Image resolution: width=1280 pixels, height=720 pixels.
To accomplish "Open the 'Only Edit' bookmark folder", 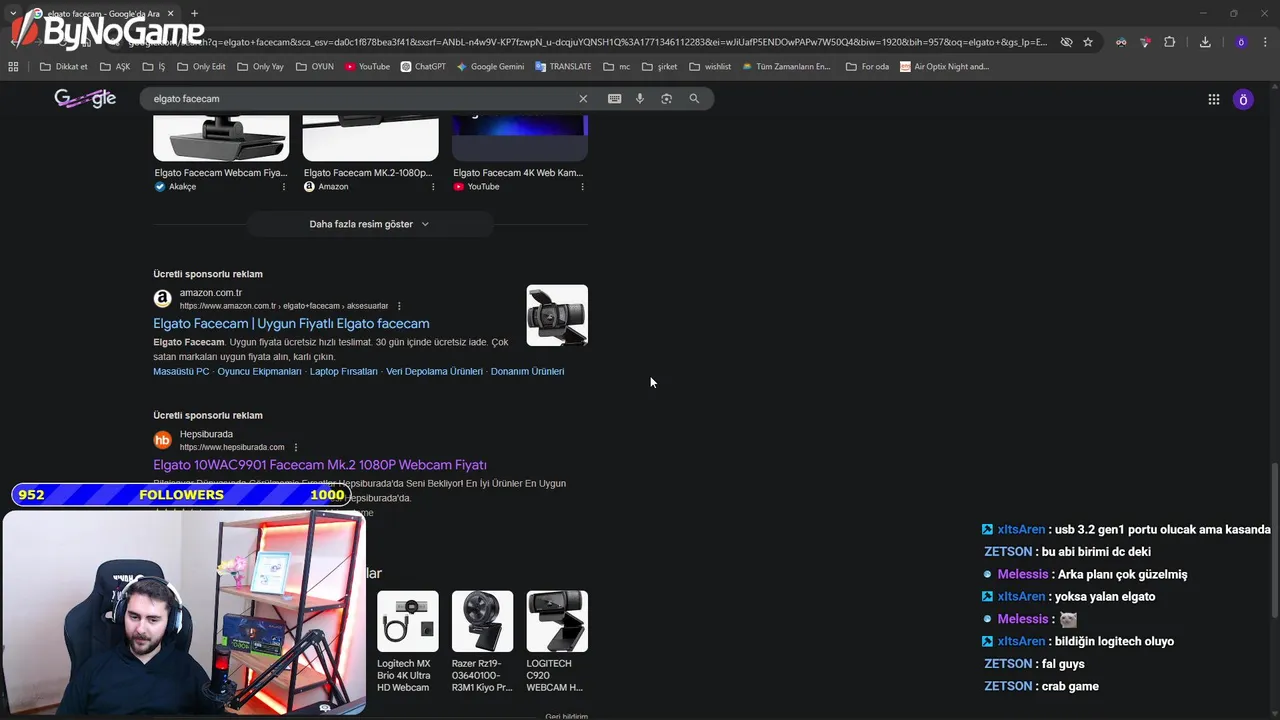I will tap(201, 67).
